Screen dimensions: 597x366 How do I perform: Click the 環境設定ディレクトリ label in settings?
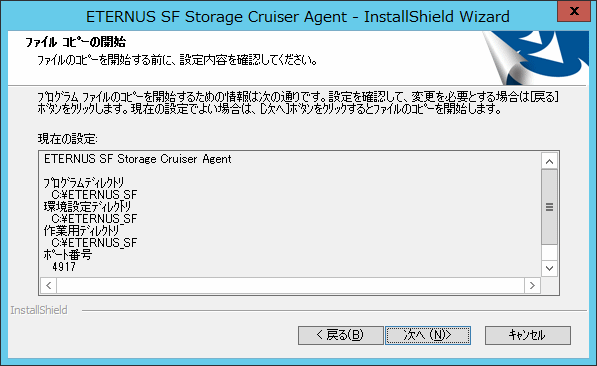pyautogui.click(x=87, y=207)
